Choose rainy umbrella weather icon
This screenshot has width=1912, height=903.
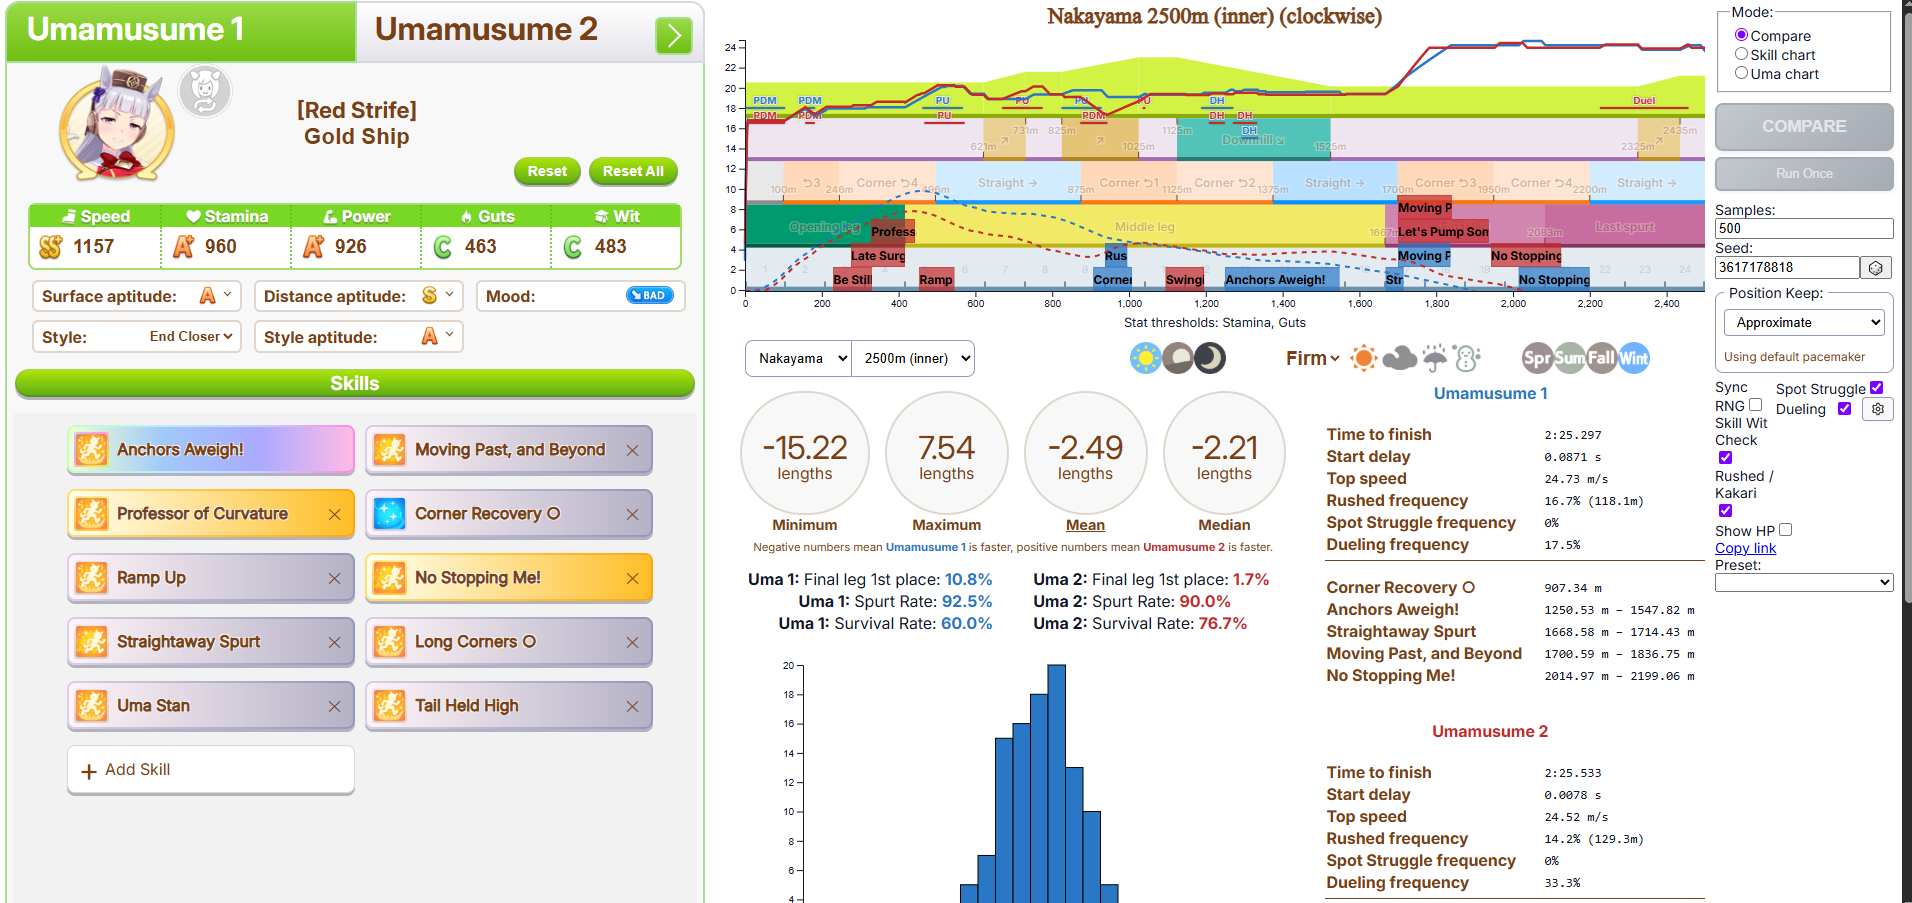1435,358
